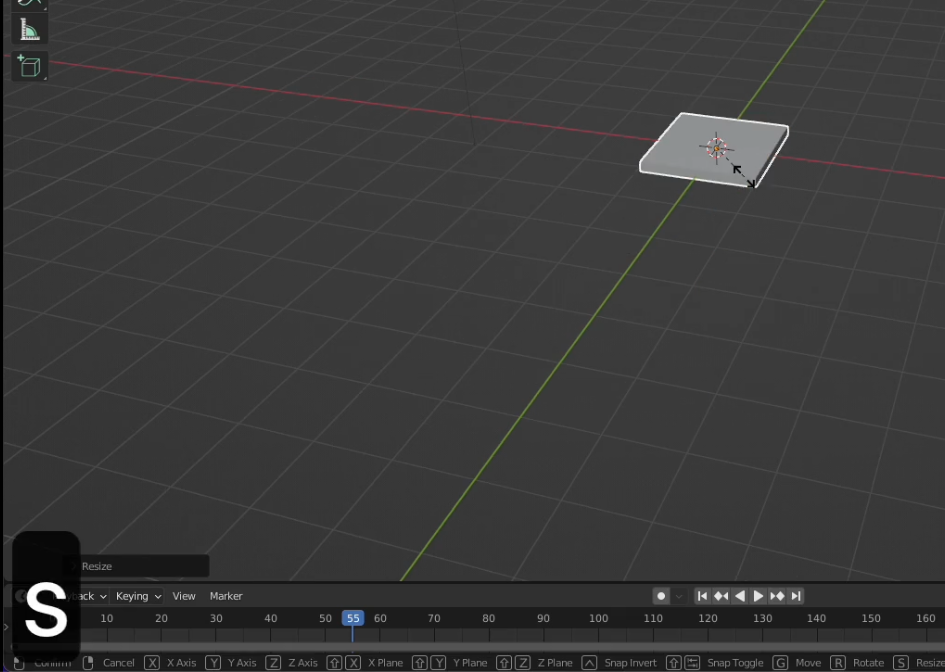Click the Cancel hint in the status bar
945x672 pixels.
(x=119, y=663)
